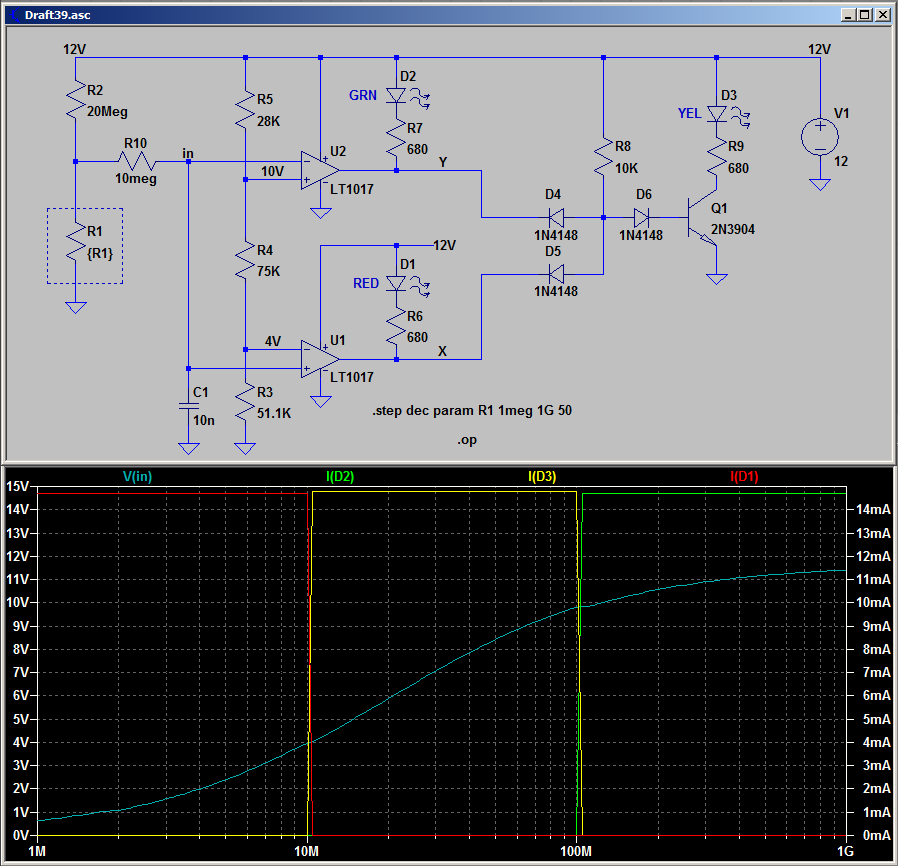Select the I(D1) red trace label
The height and width of the screenshot is (866, 898).
tap(744, 477)
